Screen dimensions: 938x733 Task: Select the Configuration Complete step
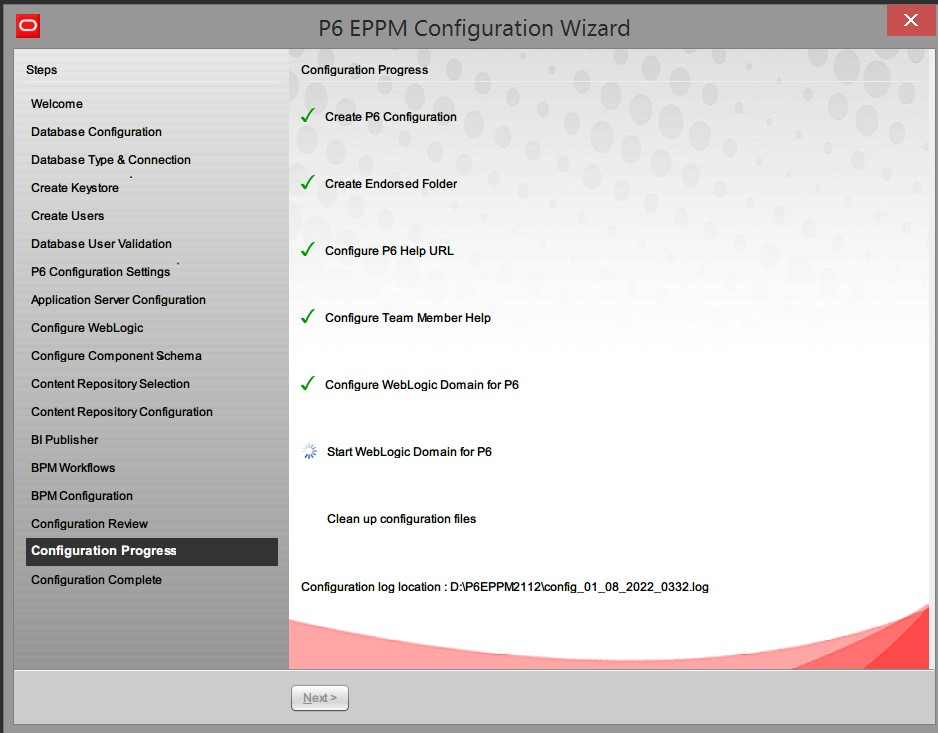(x=96, y=580)
